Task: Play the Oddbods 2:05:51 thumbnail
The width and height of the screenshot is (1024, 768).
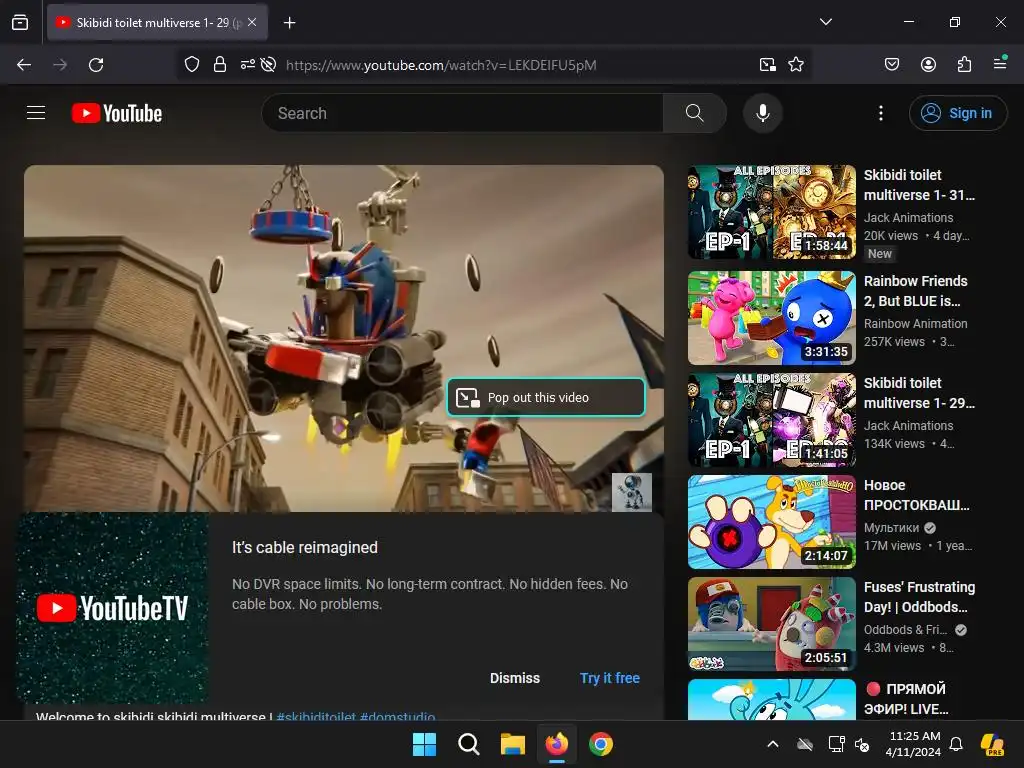Action: [x=771, y=624]
